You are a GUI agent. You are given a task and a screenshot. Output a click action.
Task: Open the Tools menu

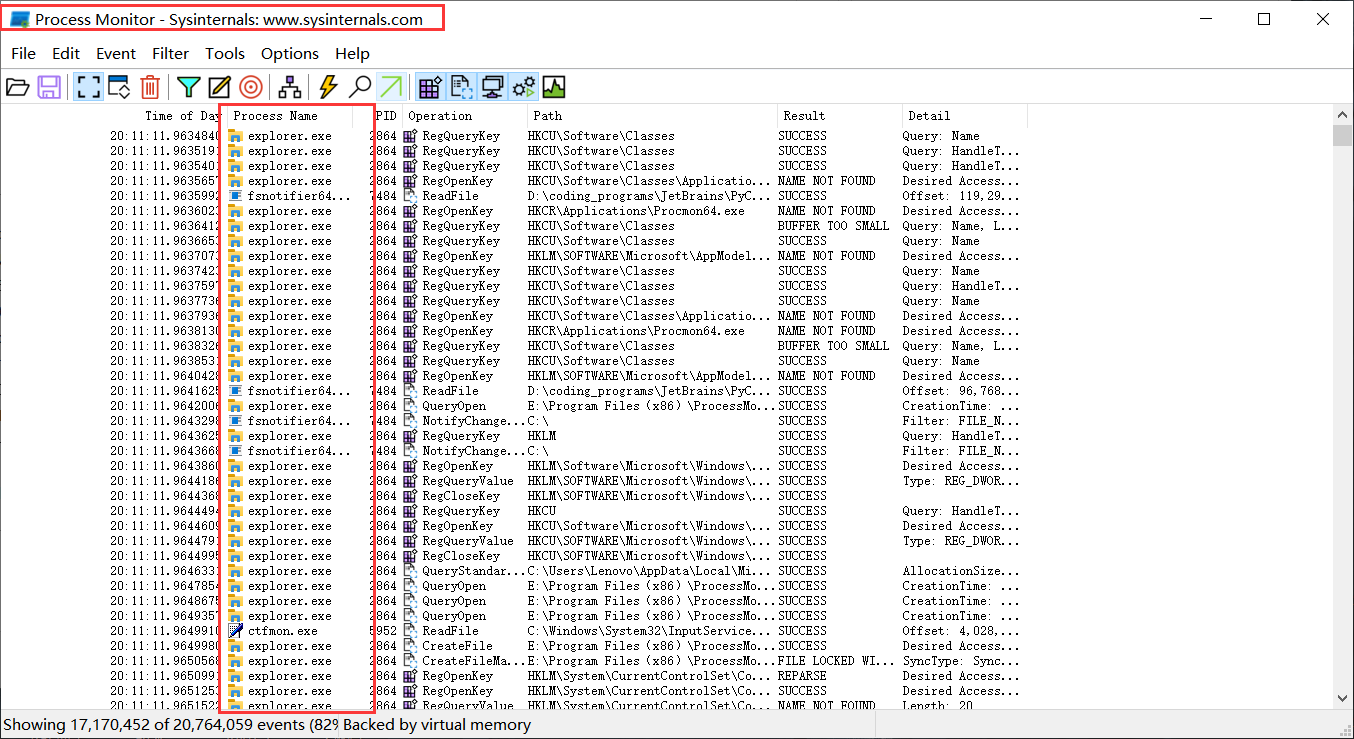[225, 54]
